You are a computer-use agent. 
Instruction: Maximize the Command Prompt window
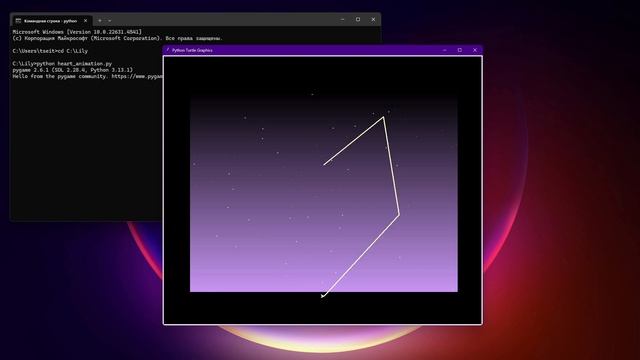[x=358, y=19]
